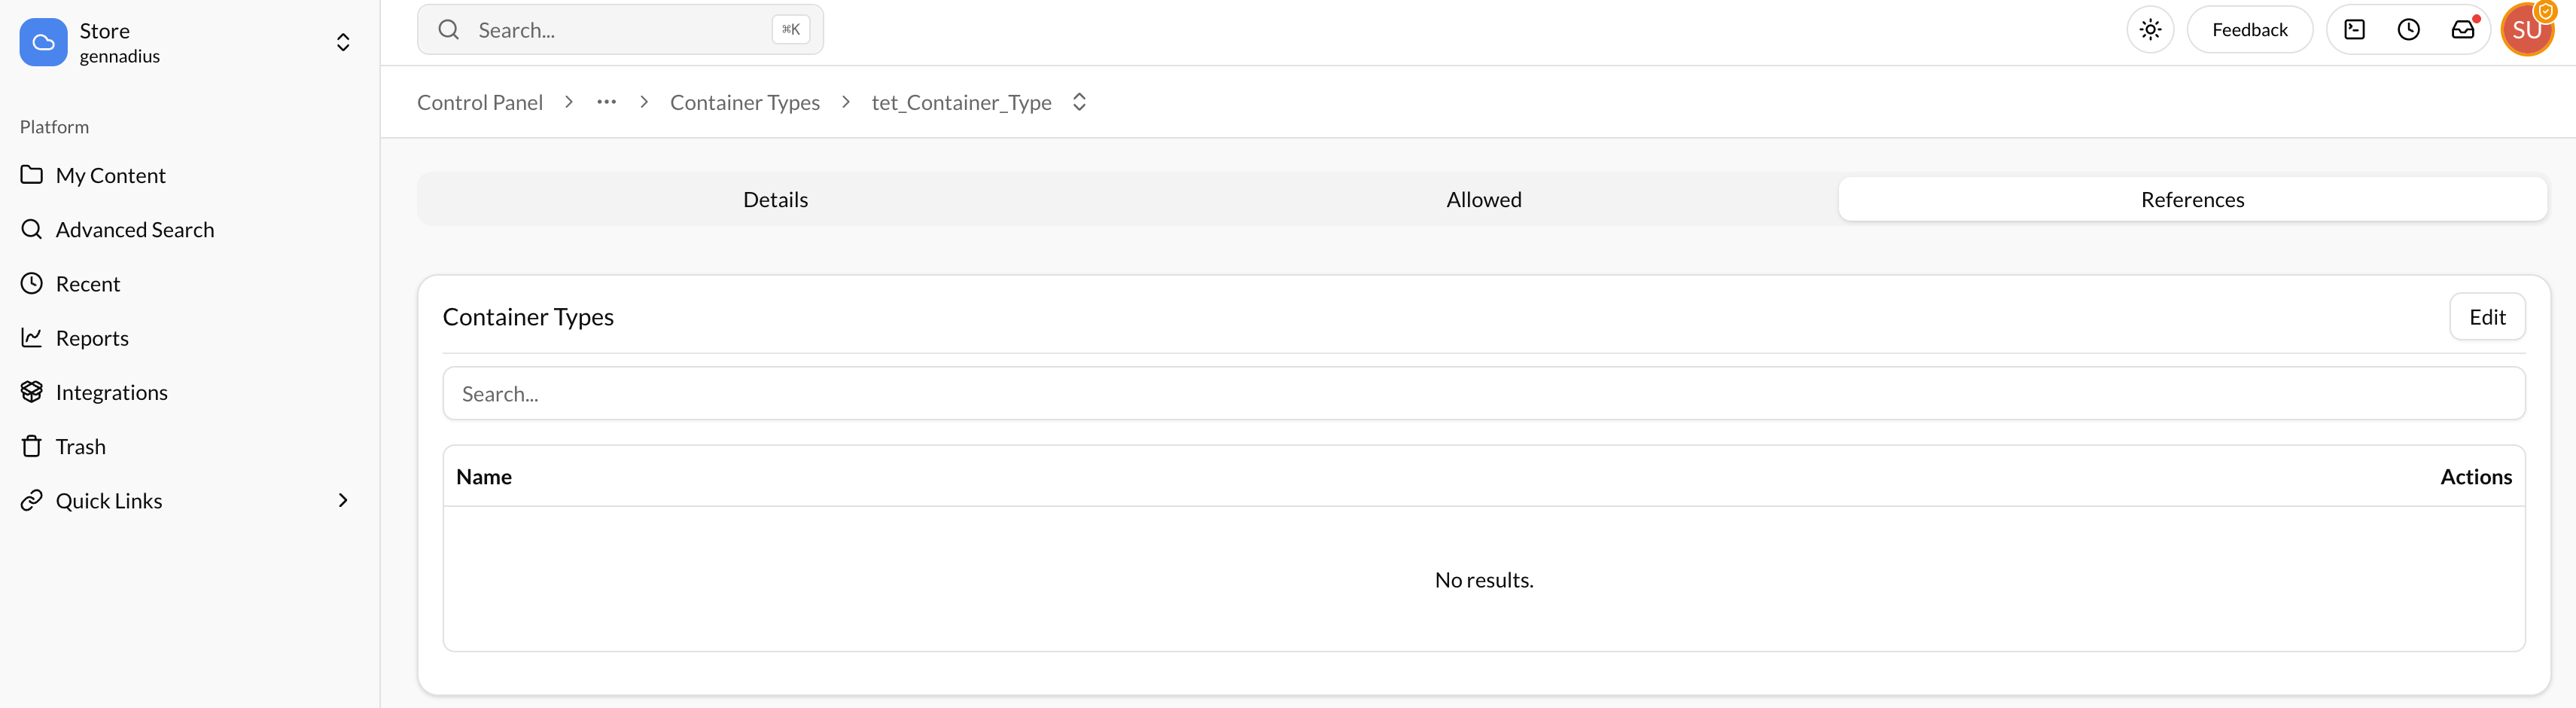Check notifications via the inbox icon

tap(2462, 29)
